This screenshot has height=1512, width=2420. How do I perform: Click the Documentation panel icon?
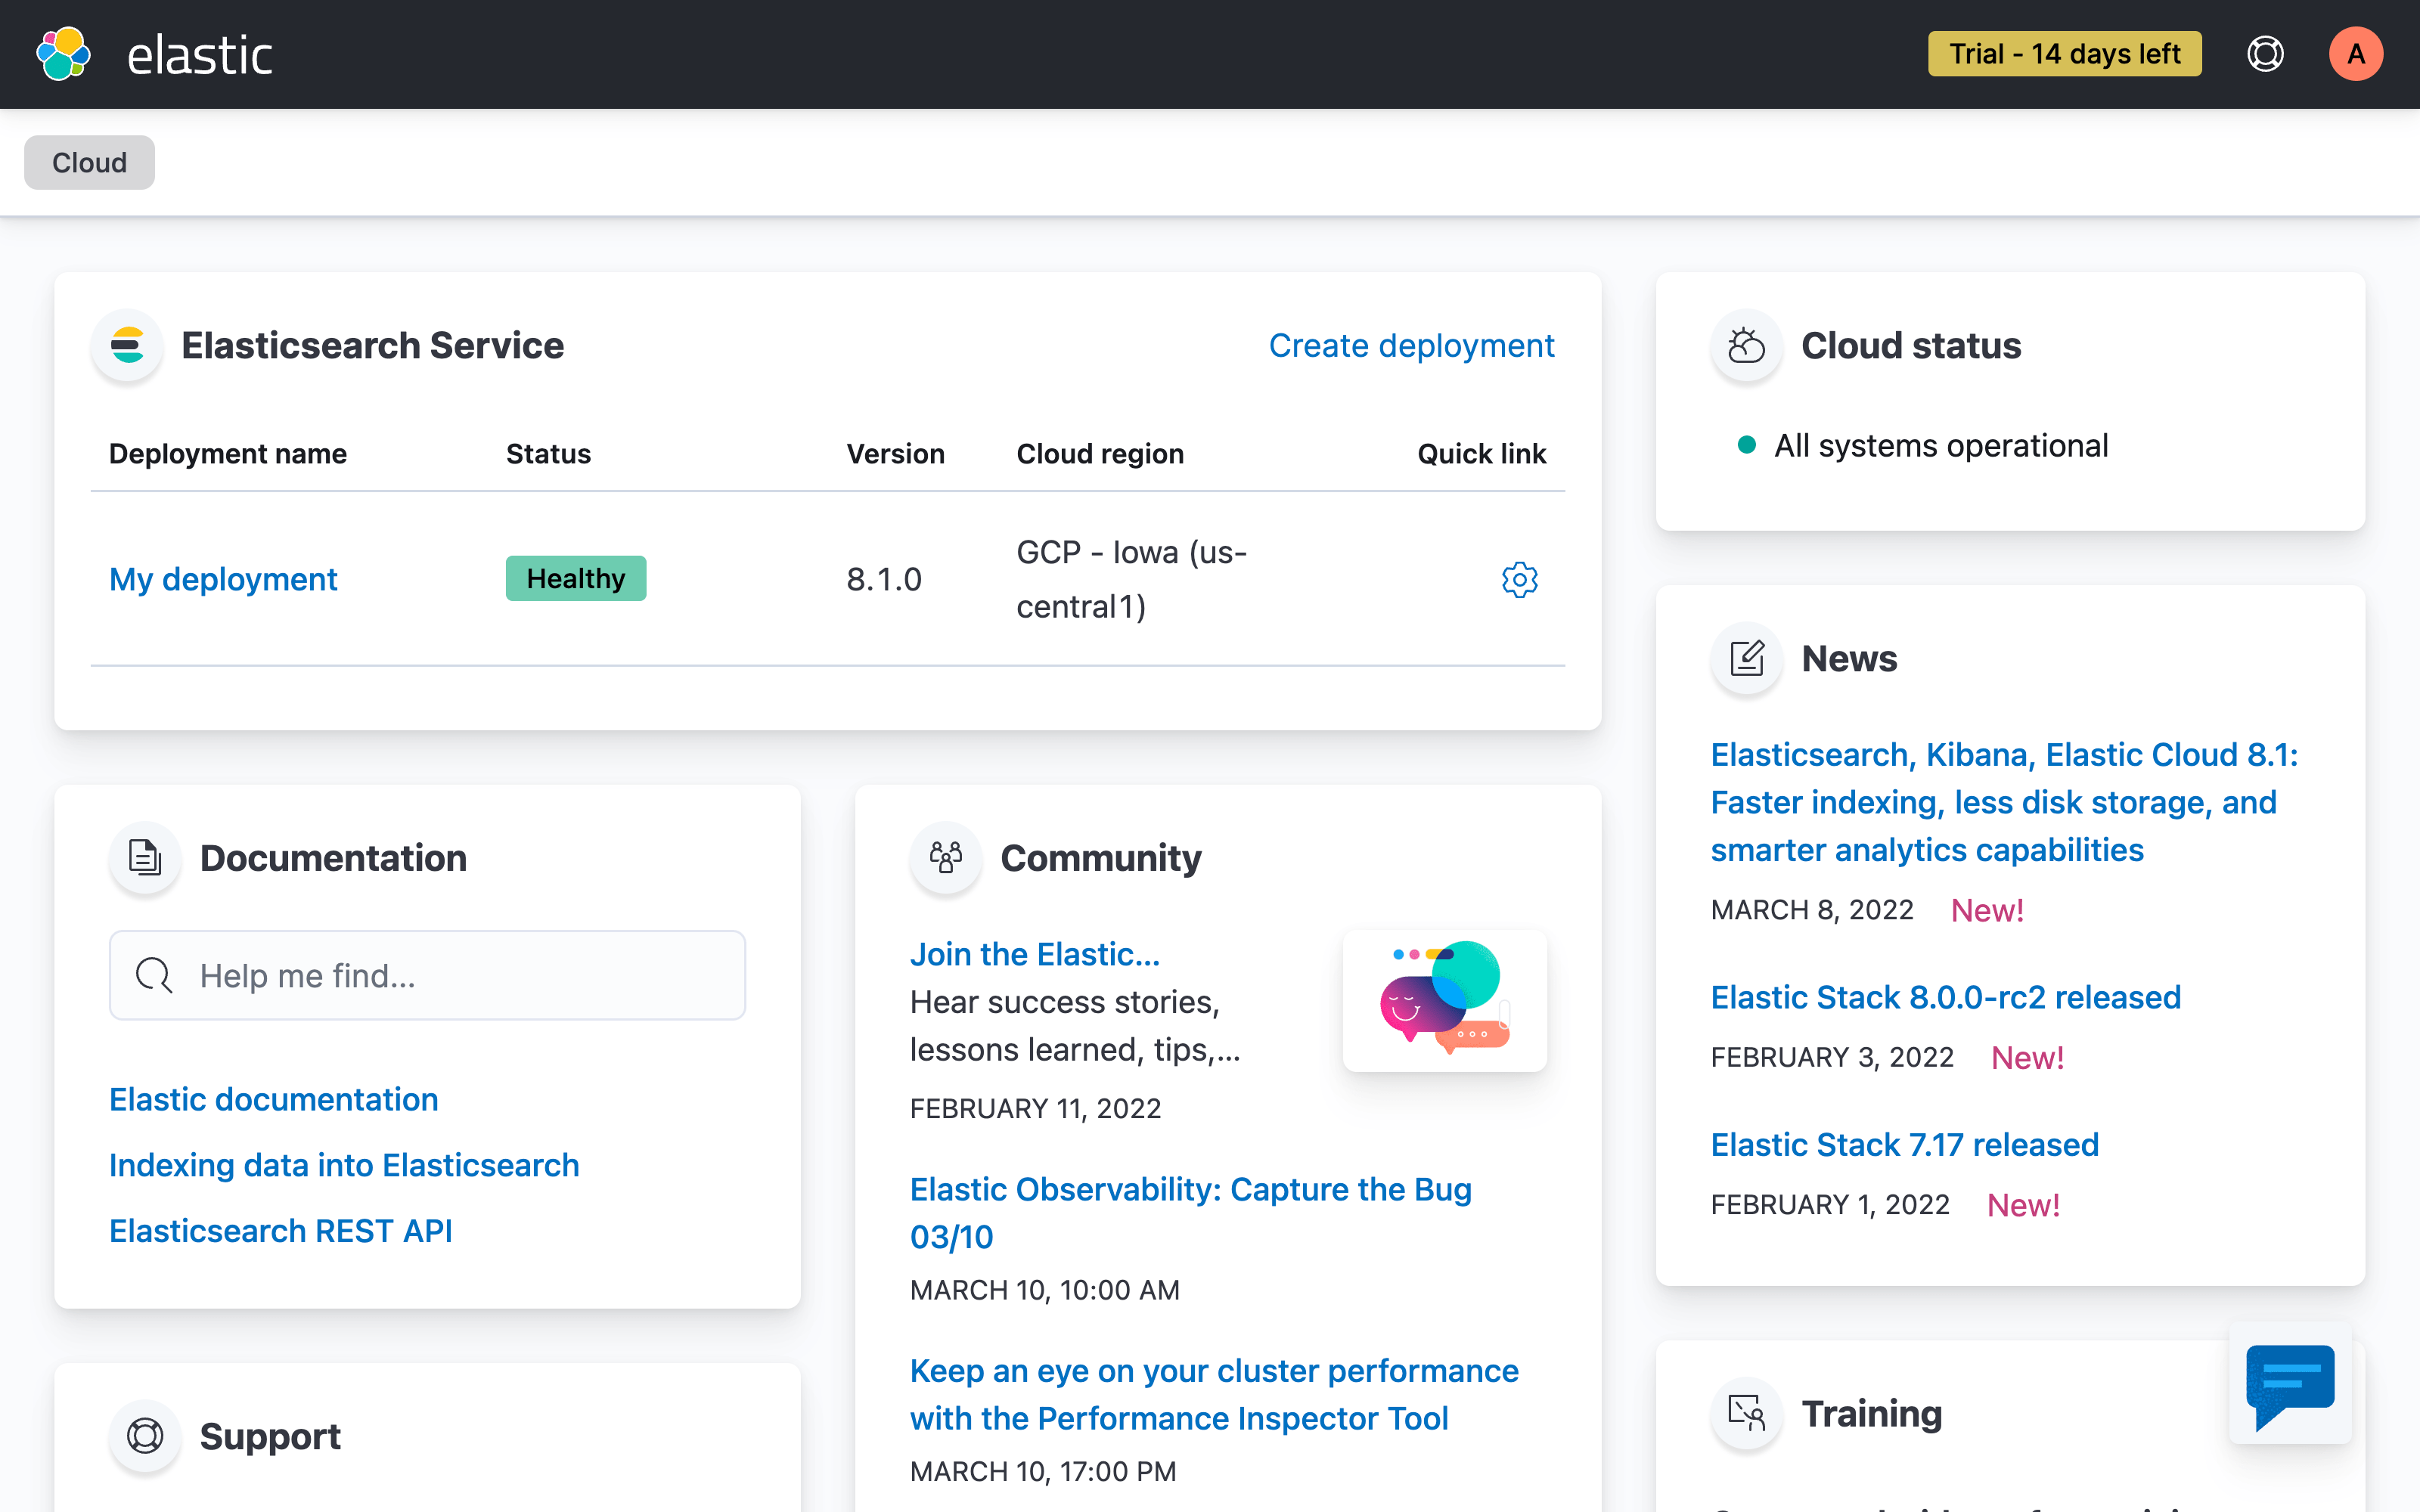point(144,855)
